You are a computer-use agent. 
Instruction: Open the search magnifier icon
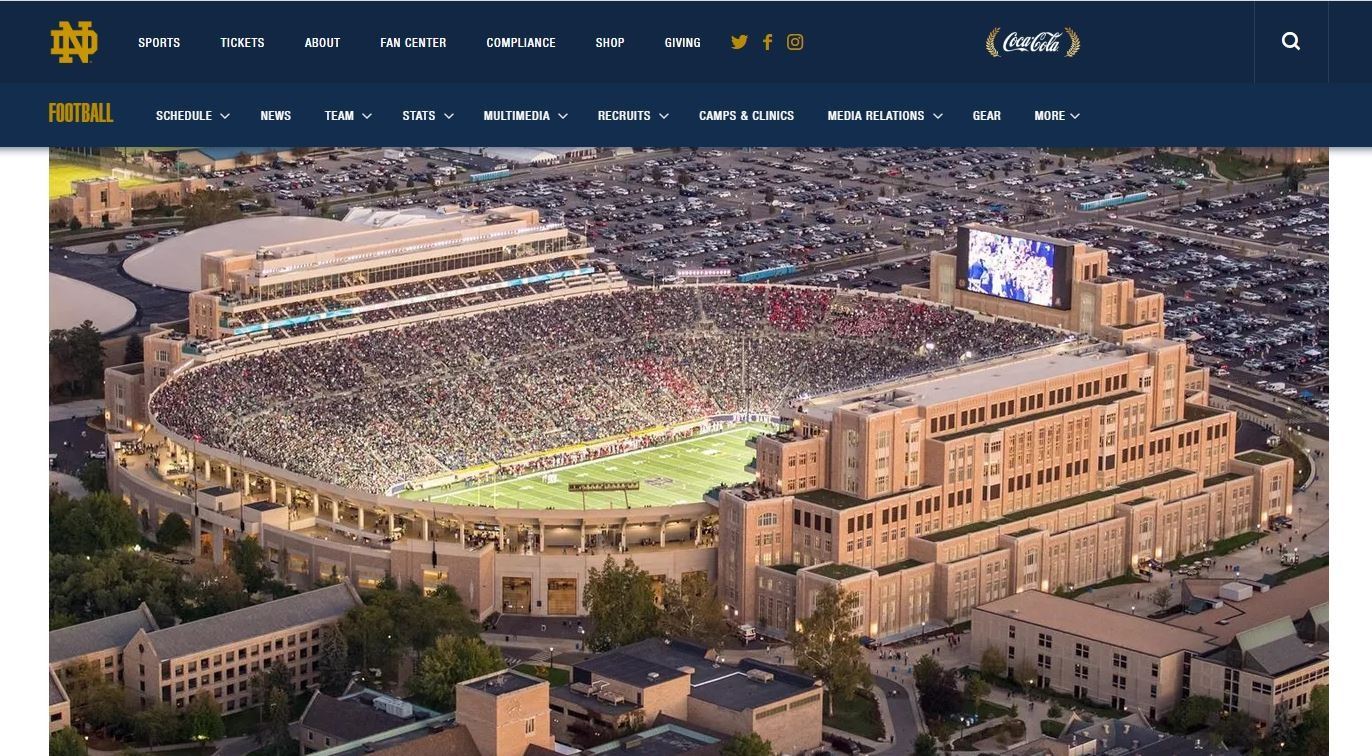click(x=1291, y=42)
